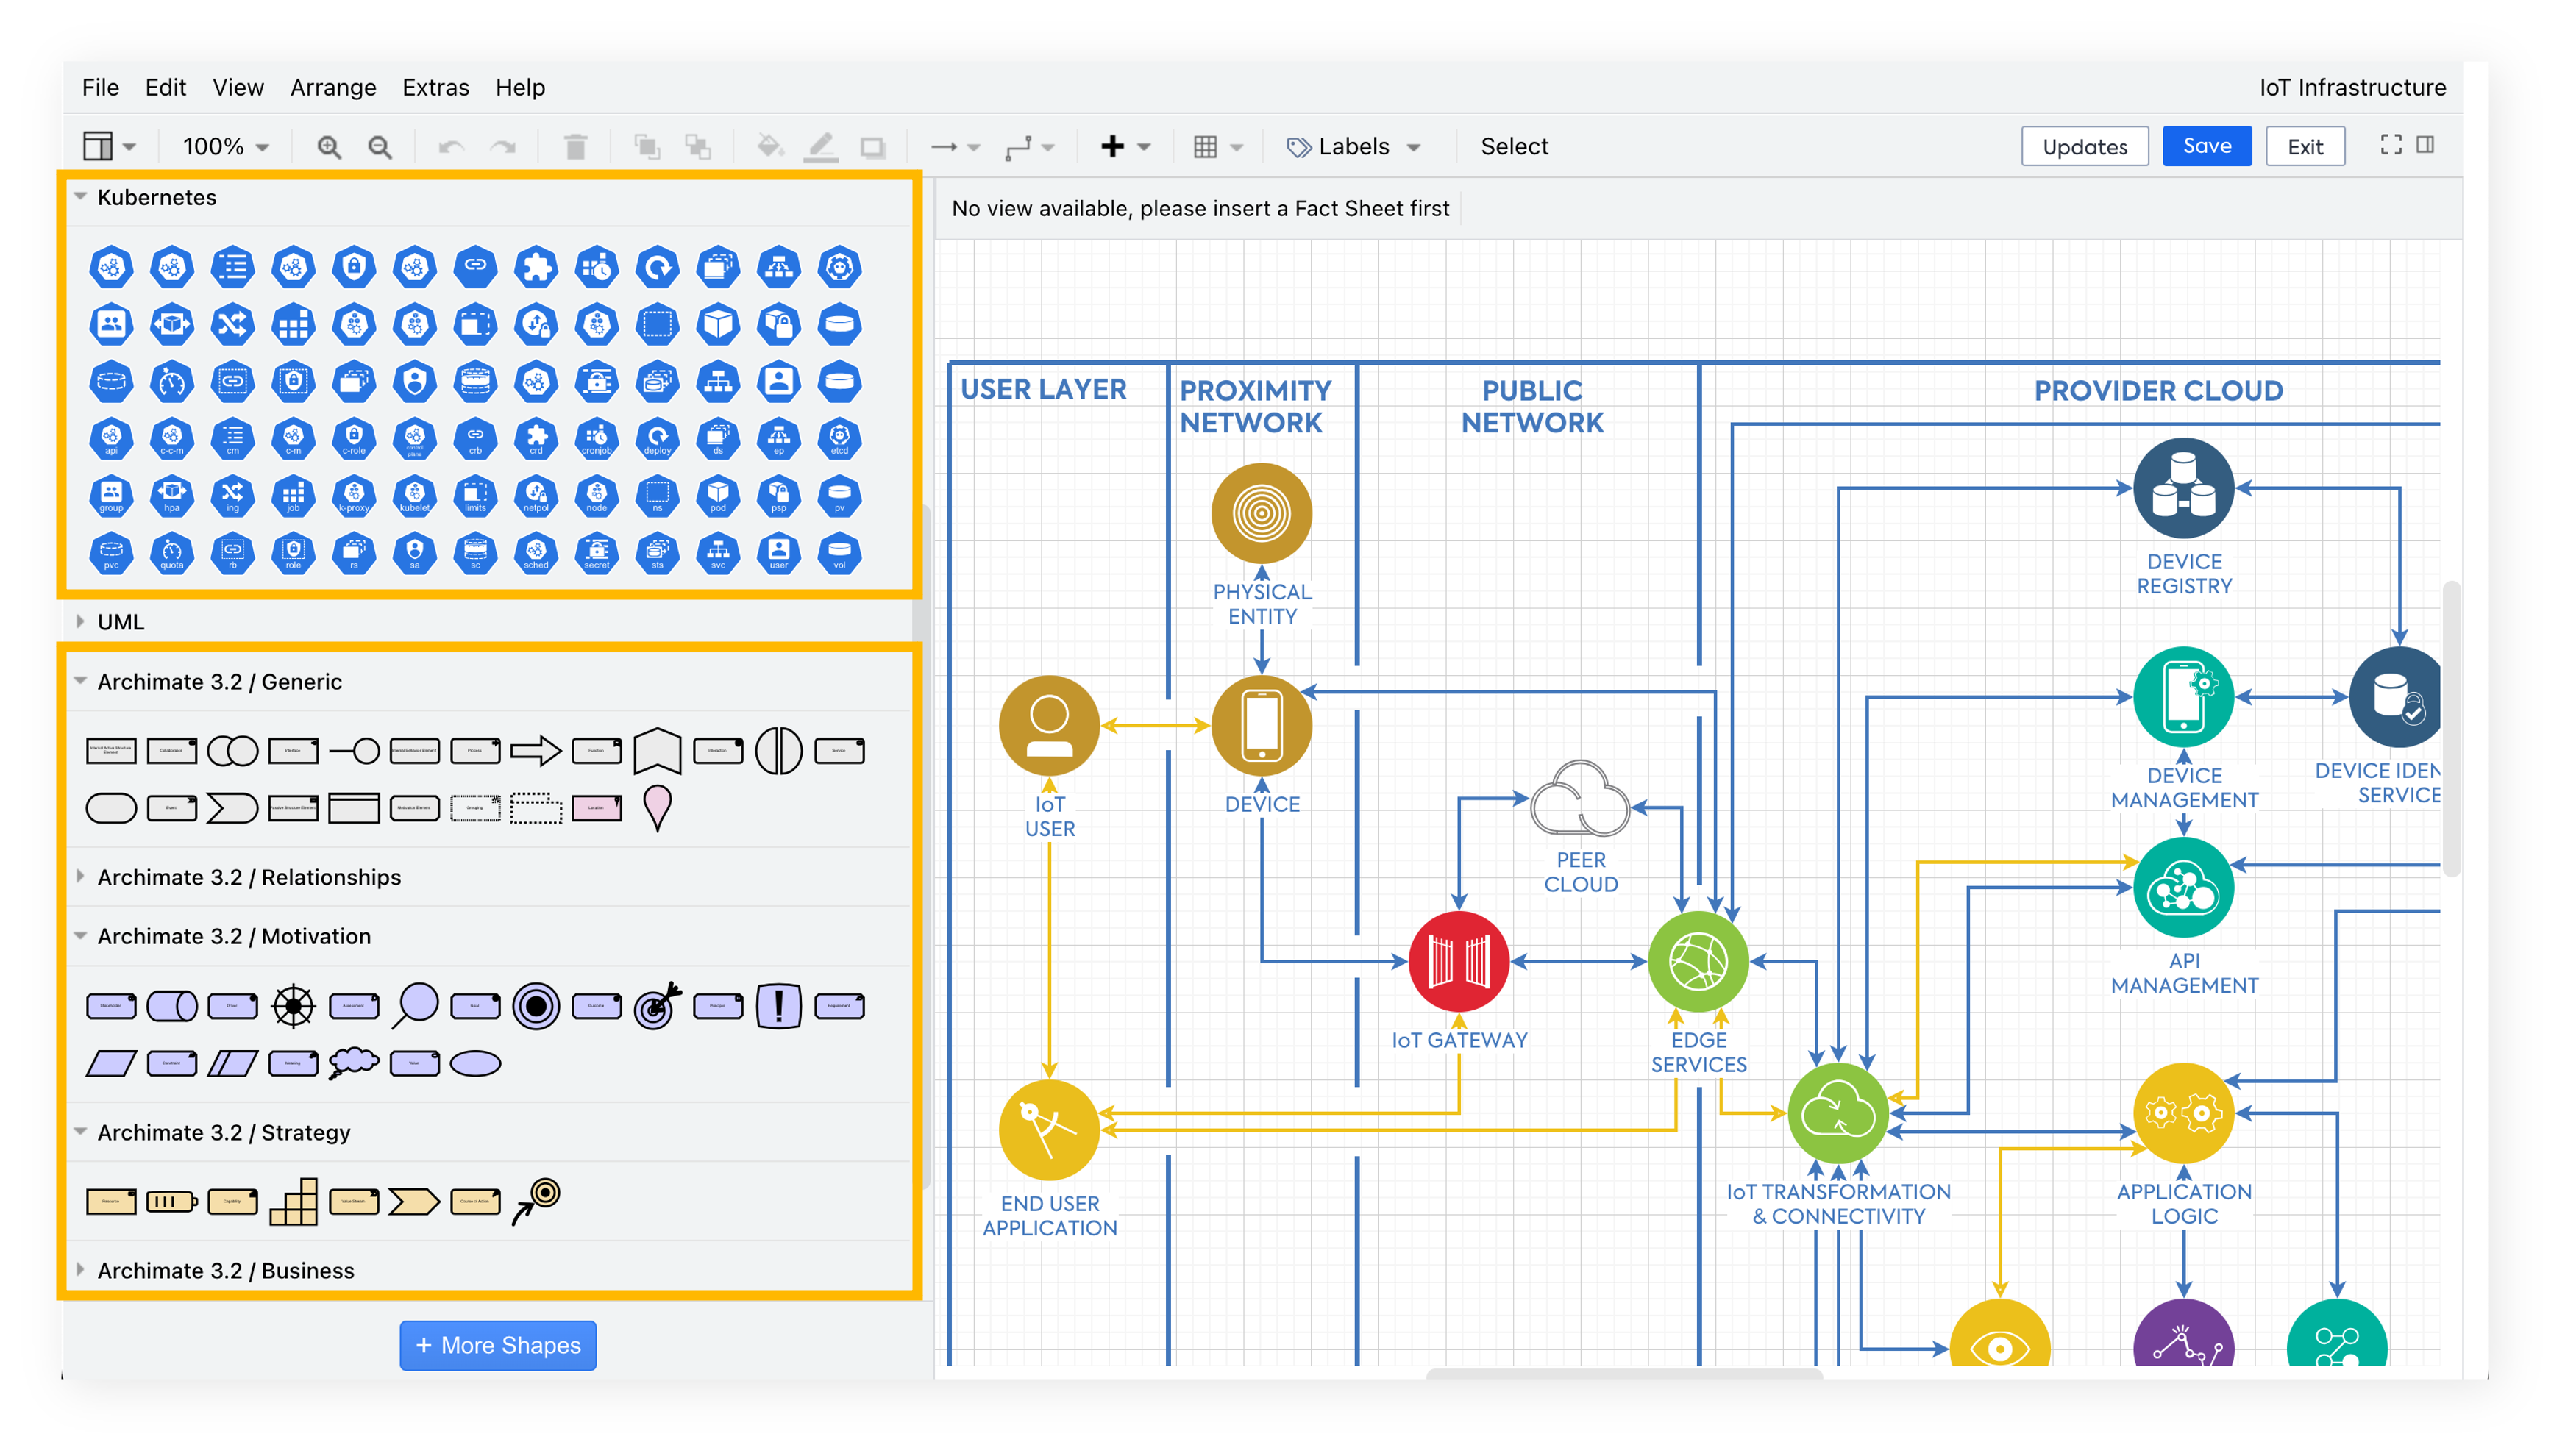Select the Kubernetes 'pod' labeled shape
This screenshot has width=2565, height=1456.
click(x=718, y=496)
